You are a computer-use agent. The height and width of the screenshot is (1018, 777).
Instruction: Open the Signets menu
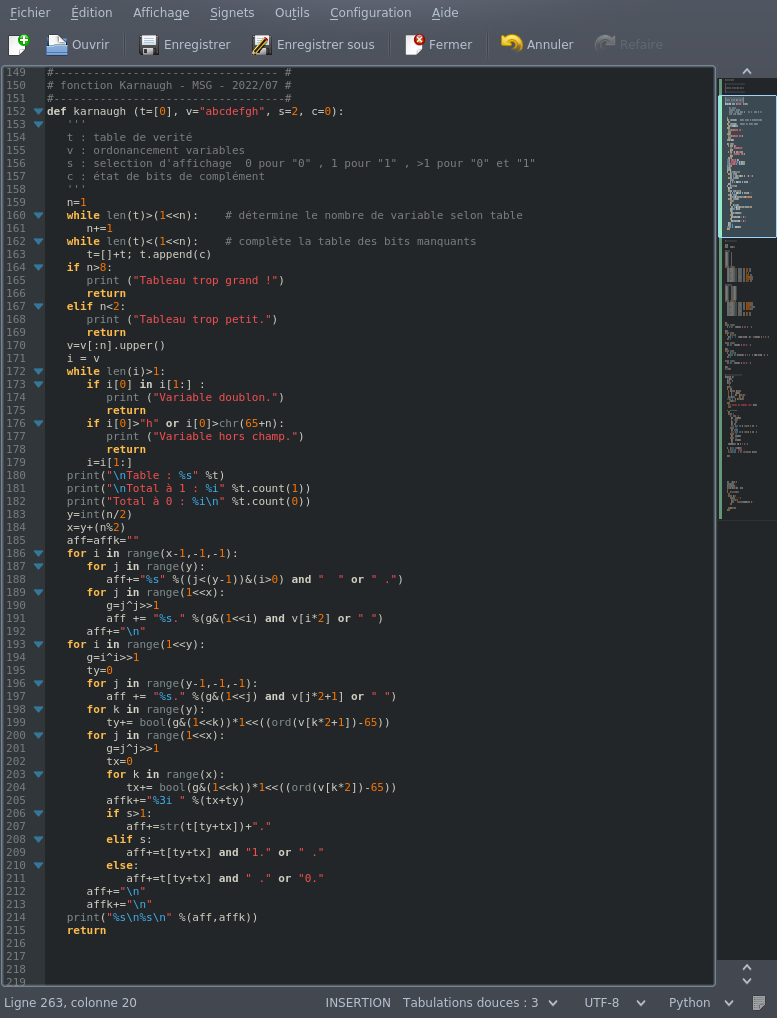point(232,12)
